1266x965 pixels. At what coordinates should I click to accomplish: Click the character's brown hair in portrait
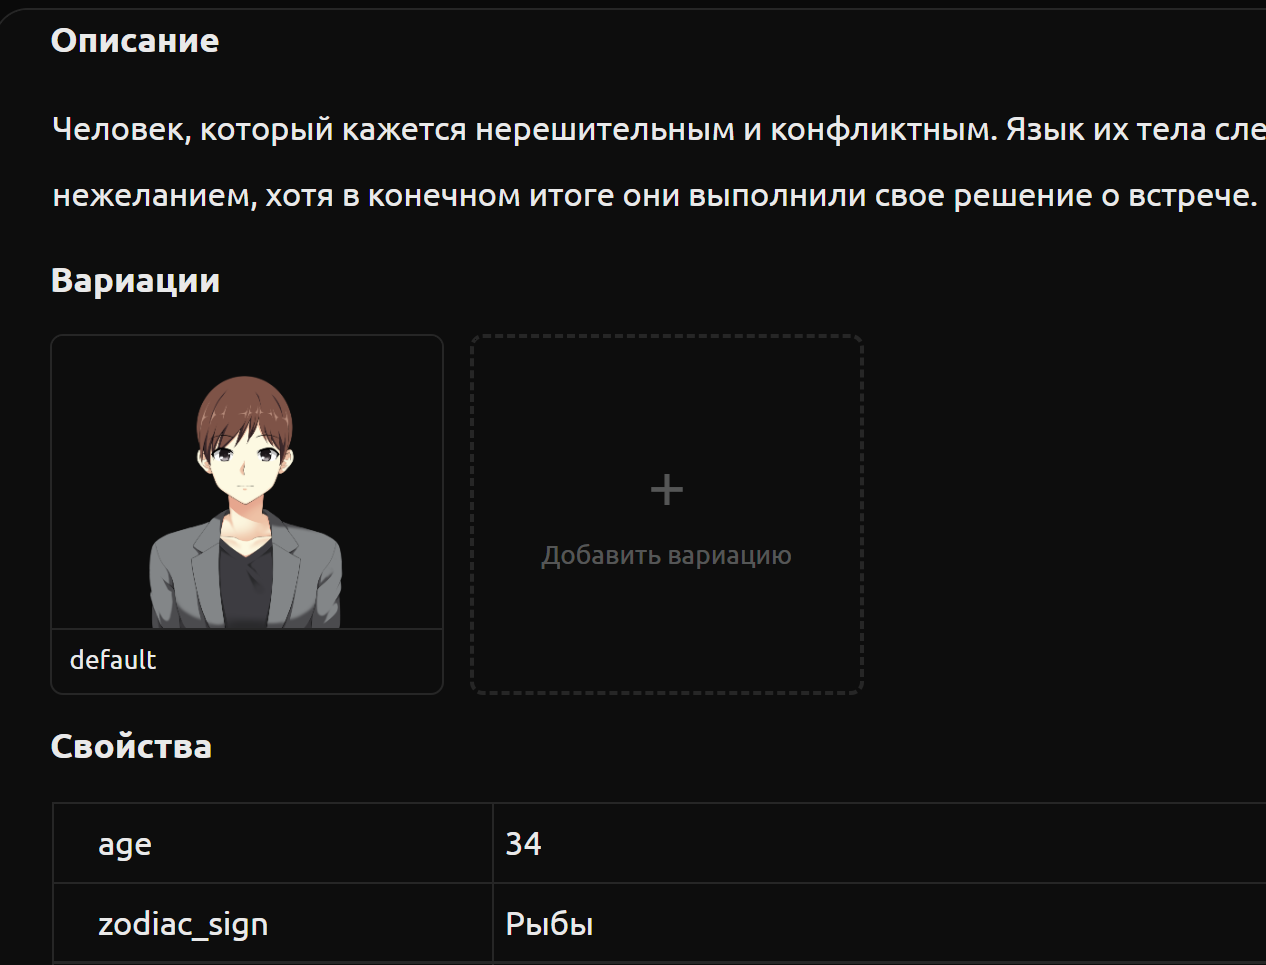click(244, 405)
